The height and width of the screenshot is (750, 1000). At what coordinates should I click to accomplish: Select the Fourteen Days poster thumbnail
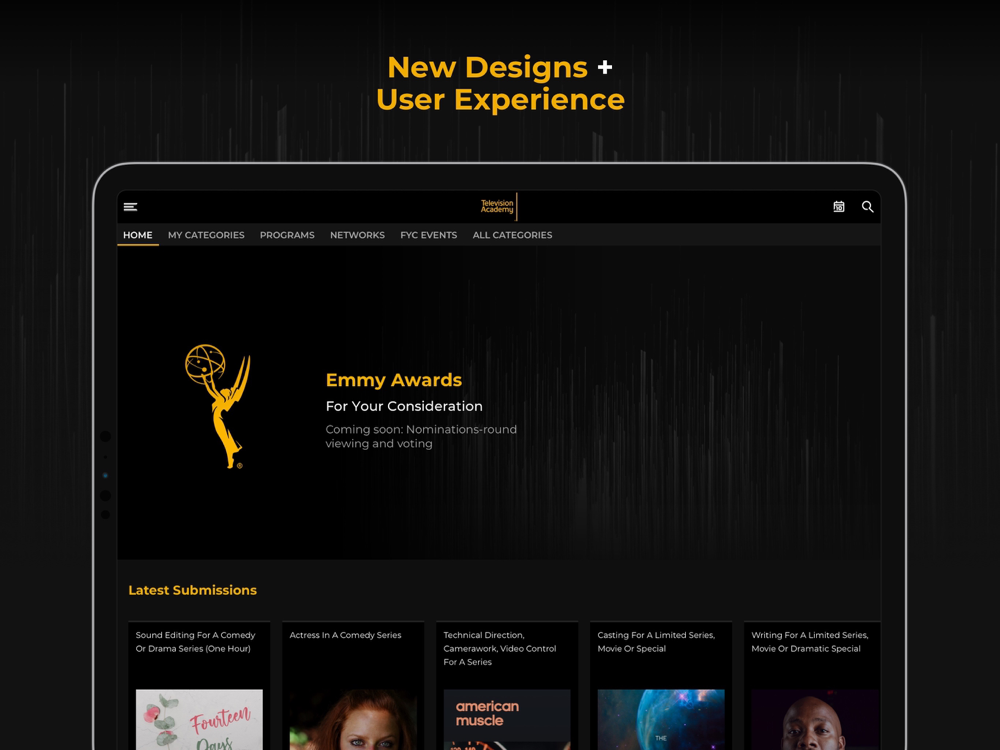pyautogui.click(x=199, y=719)
